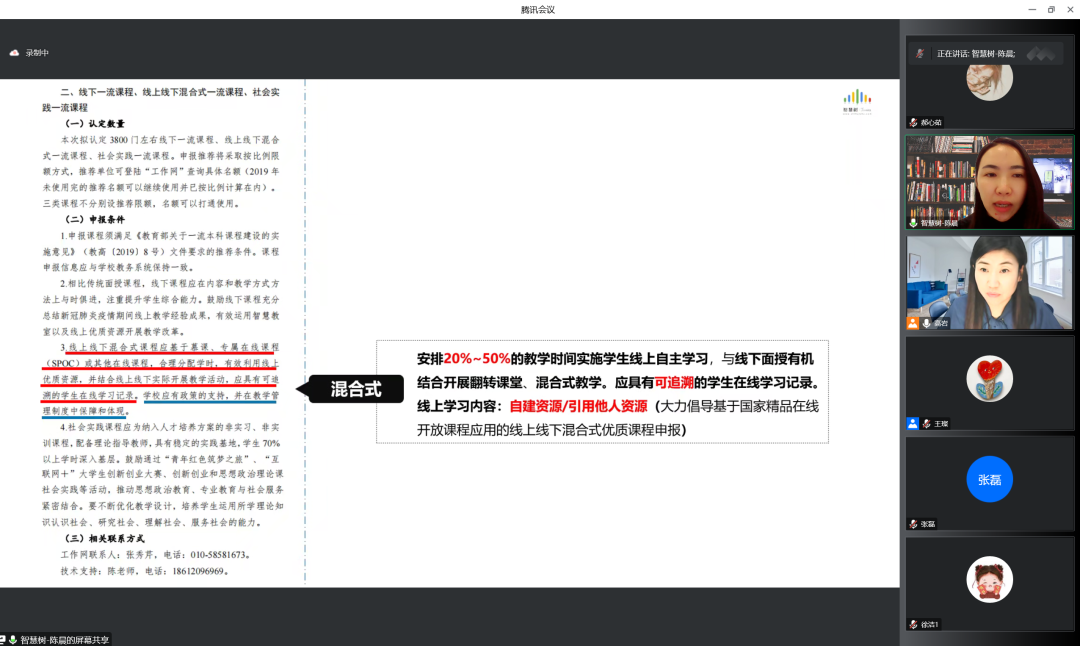Image resolution: width=1080 pixels, height=646 pixels.
Task: Click 王琛's muted microphone icon
Action: [x=927, y=423]
